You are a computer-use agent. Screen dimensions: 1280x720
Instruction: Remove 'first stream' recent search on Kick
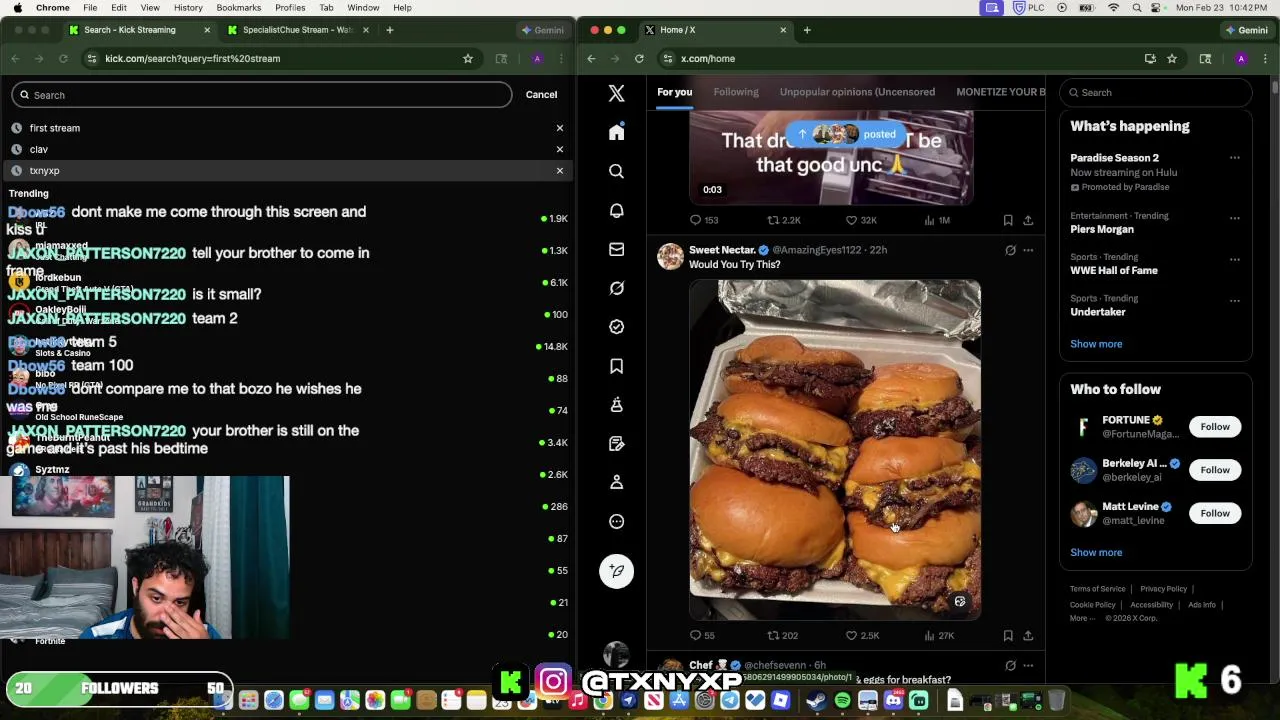560,128
